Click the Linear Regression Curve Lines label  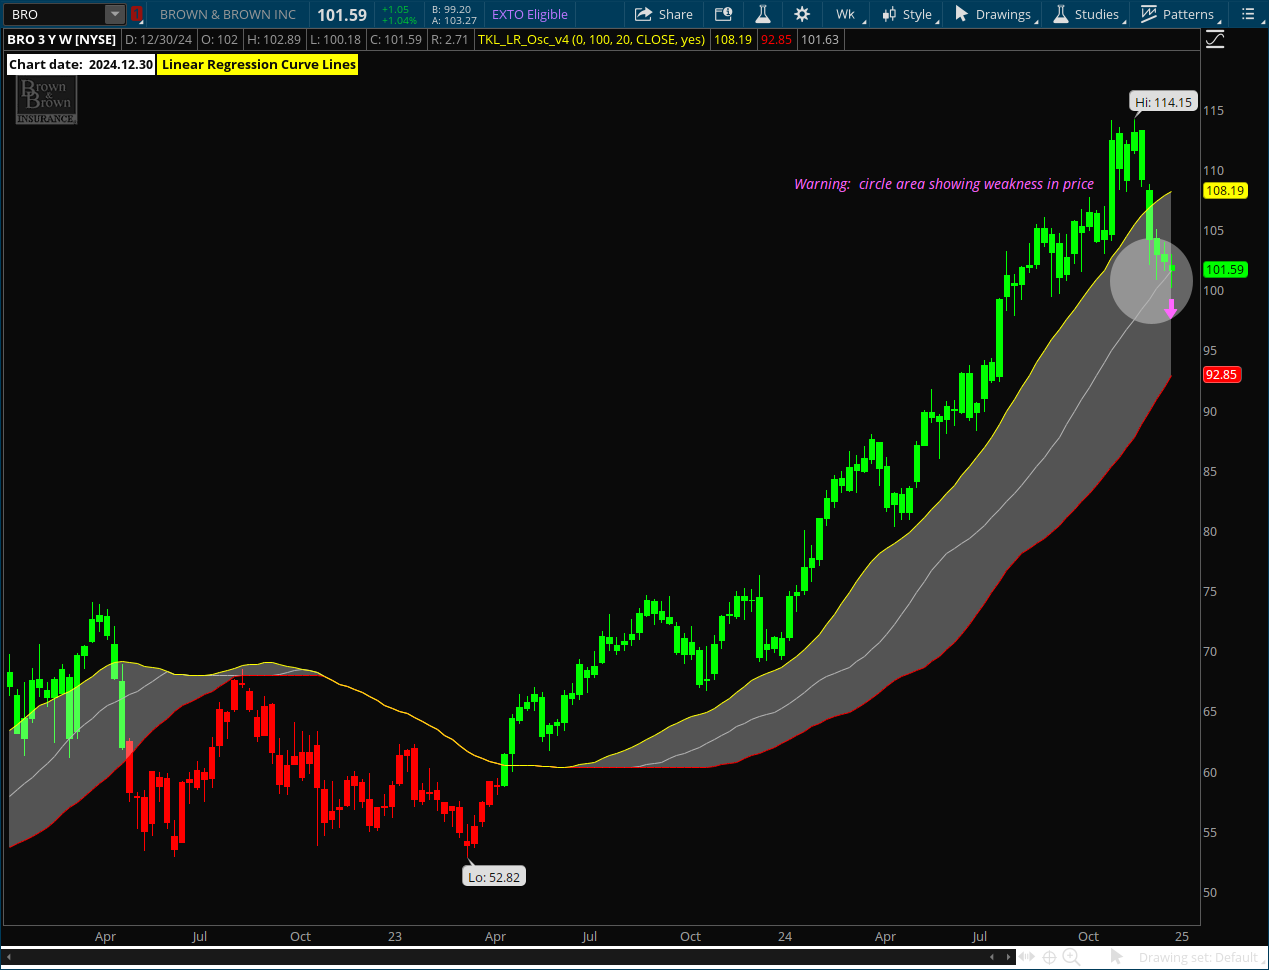[x=258, y=64]
